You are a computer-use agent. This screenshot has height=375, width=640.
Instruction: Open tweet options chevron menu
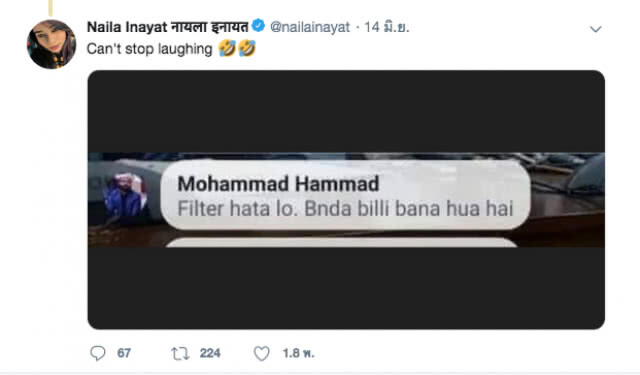pyautogui.click(x=596, y=29)
